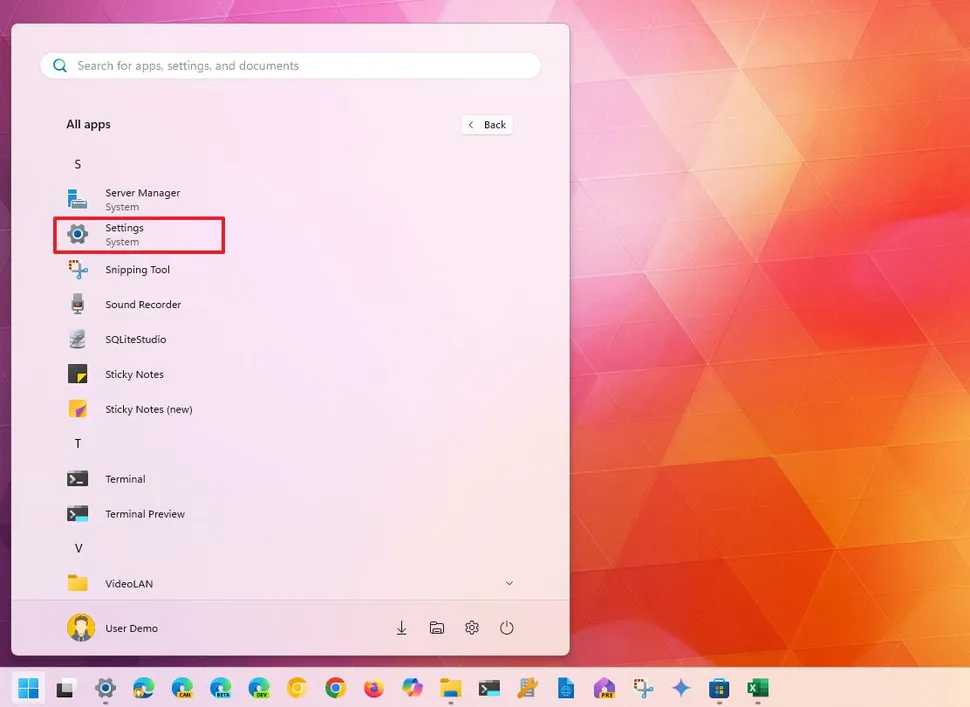Launch Sound Recorder

click(x=142, y=304)
